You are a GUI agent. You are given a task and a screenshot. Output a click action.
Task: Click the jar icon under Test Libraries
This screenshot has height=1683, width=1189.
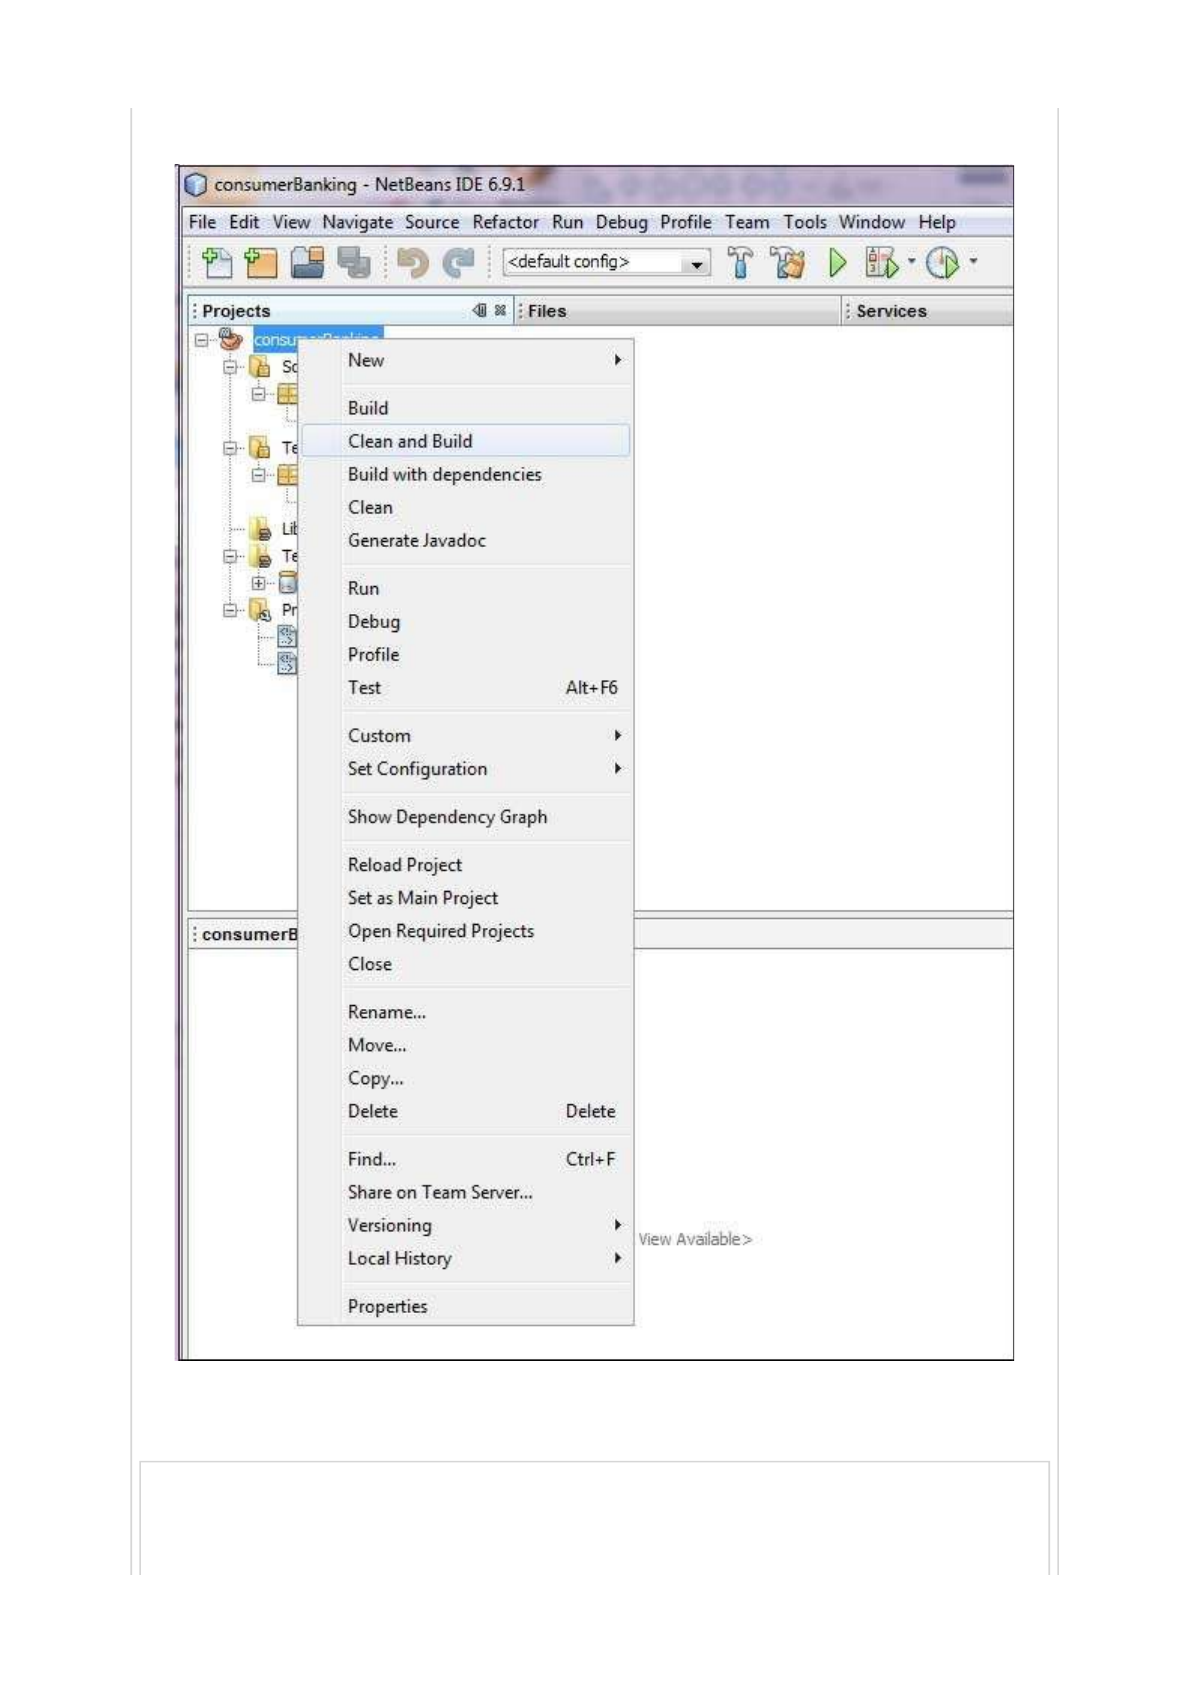pos(288,582)
